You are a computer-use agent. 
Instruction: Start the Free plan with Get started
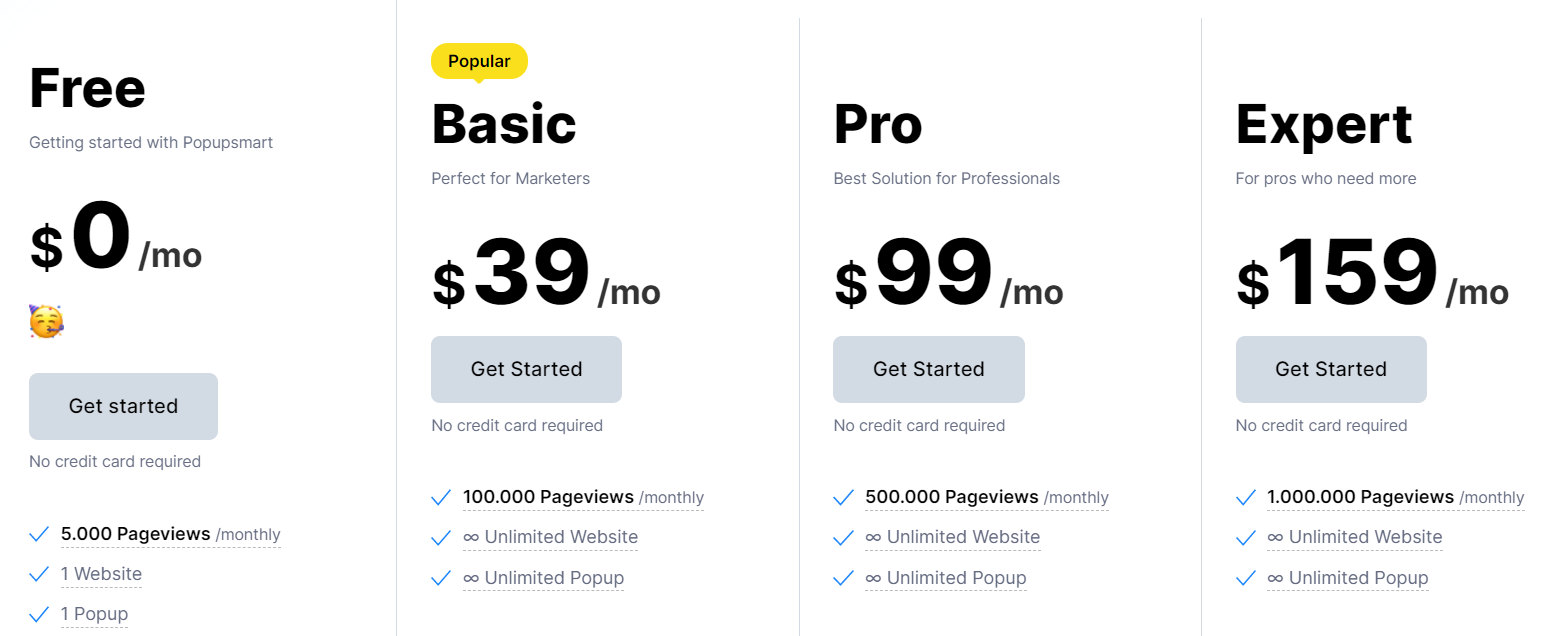(123, 406)
